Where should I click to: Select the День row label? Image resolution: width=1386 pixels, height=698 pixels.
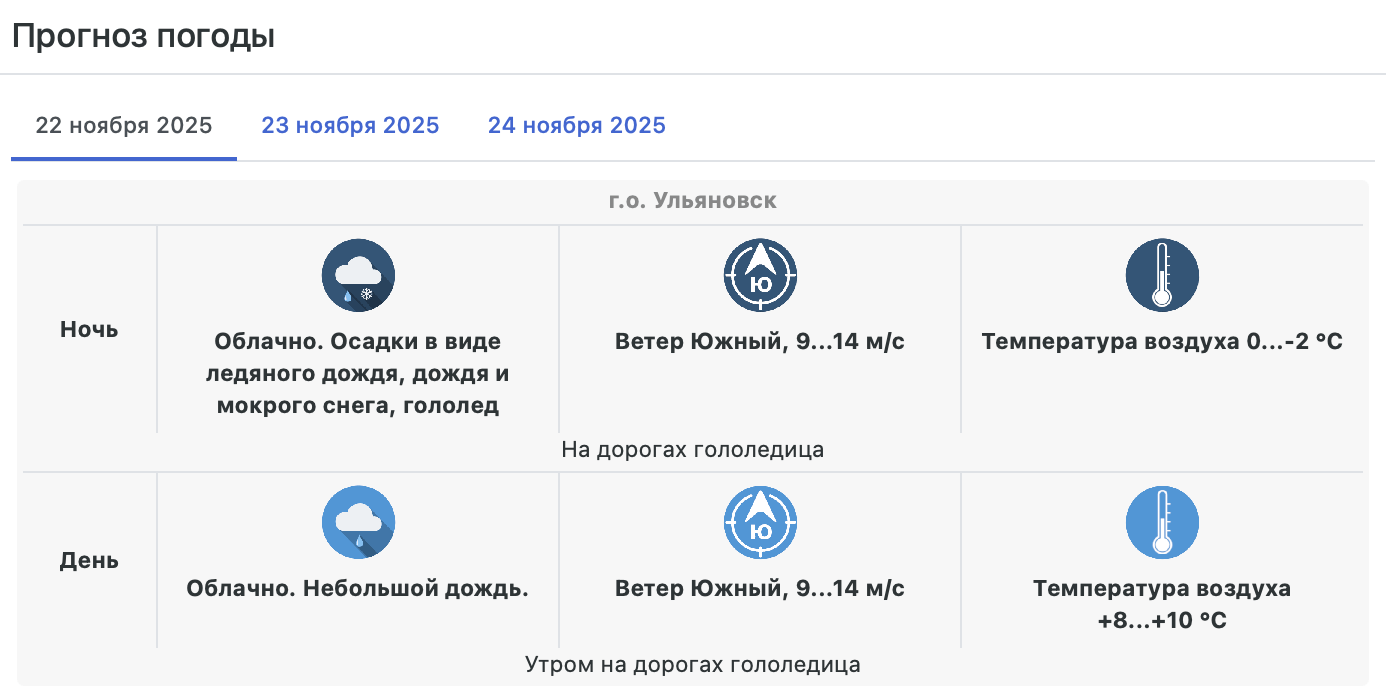point(89,560)
